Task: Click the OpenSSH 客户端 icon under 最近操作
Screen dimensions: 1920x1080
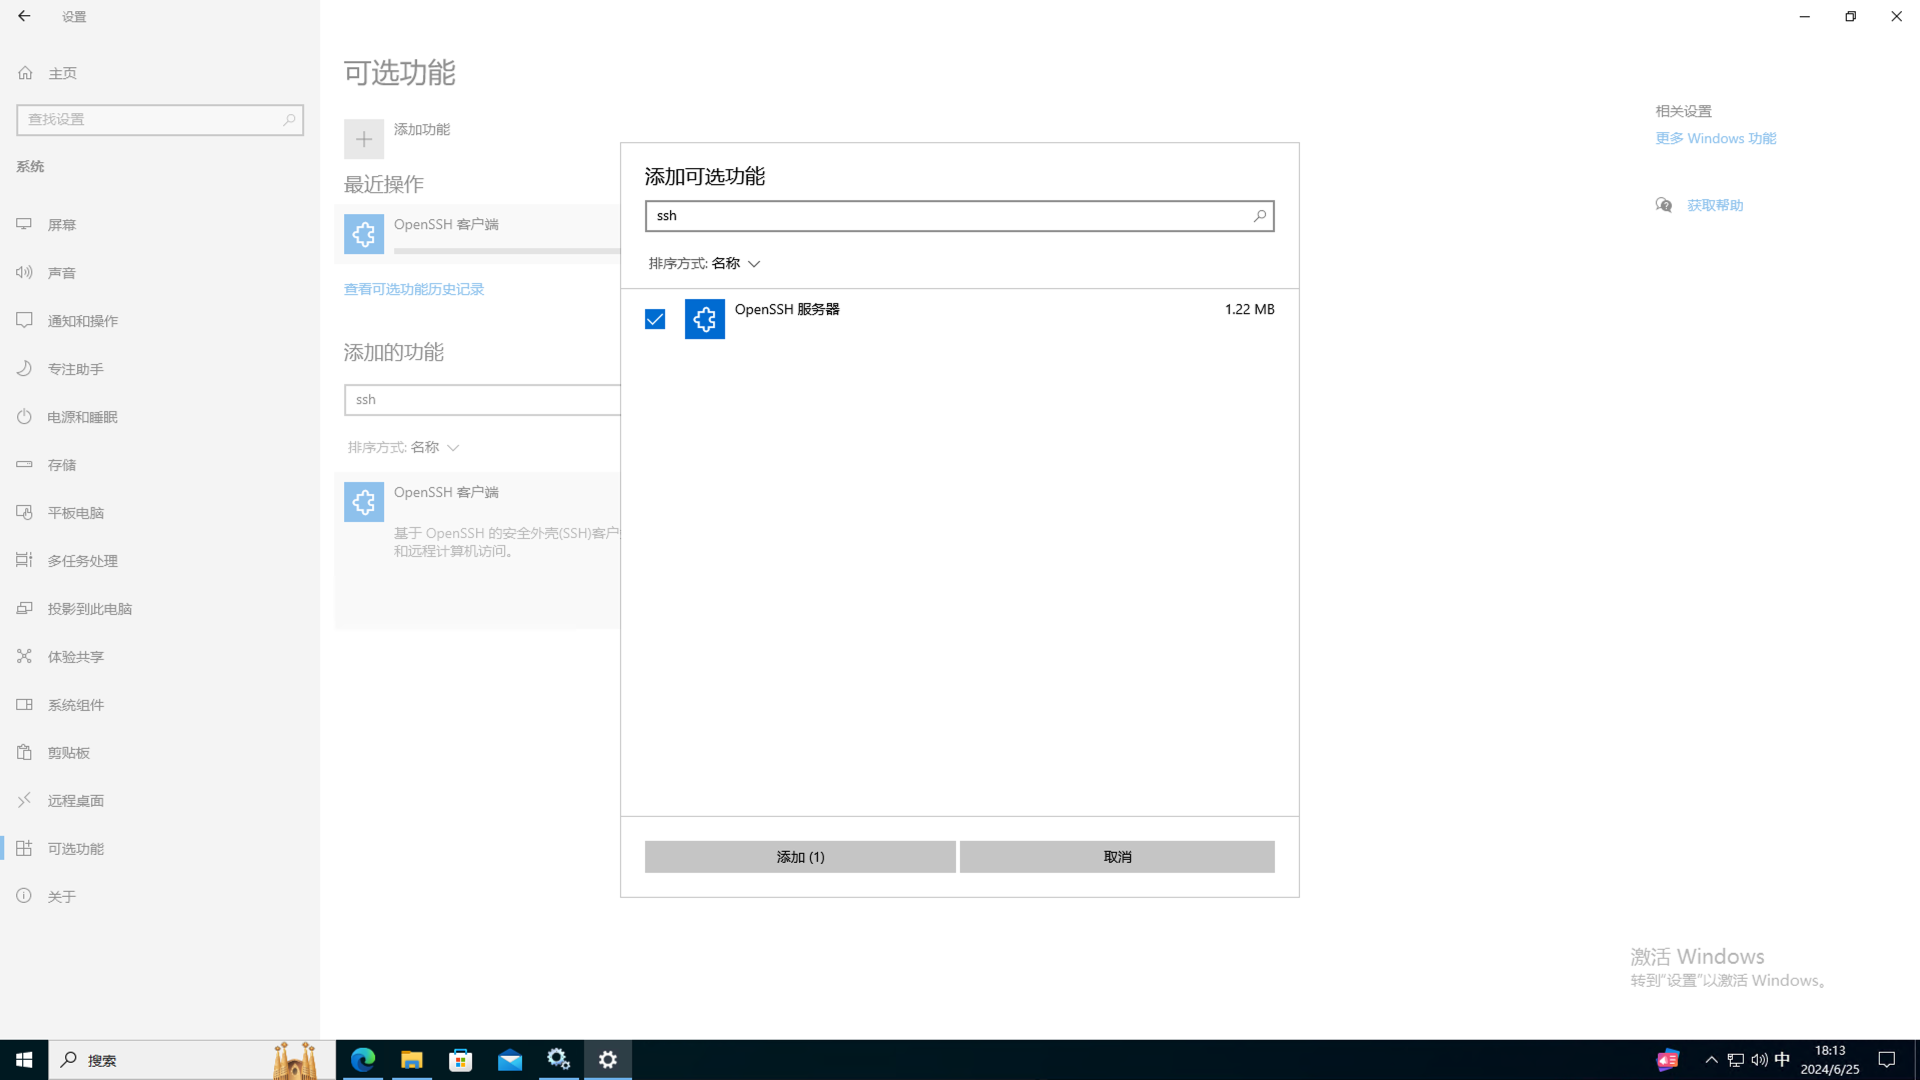Action: [364, 234]
